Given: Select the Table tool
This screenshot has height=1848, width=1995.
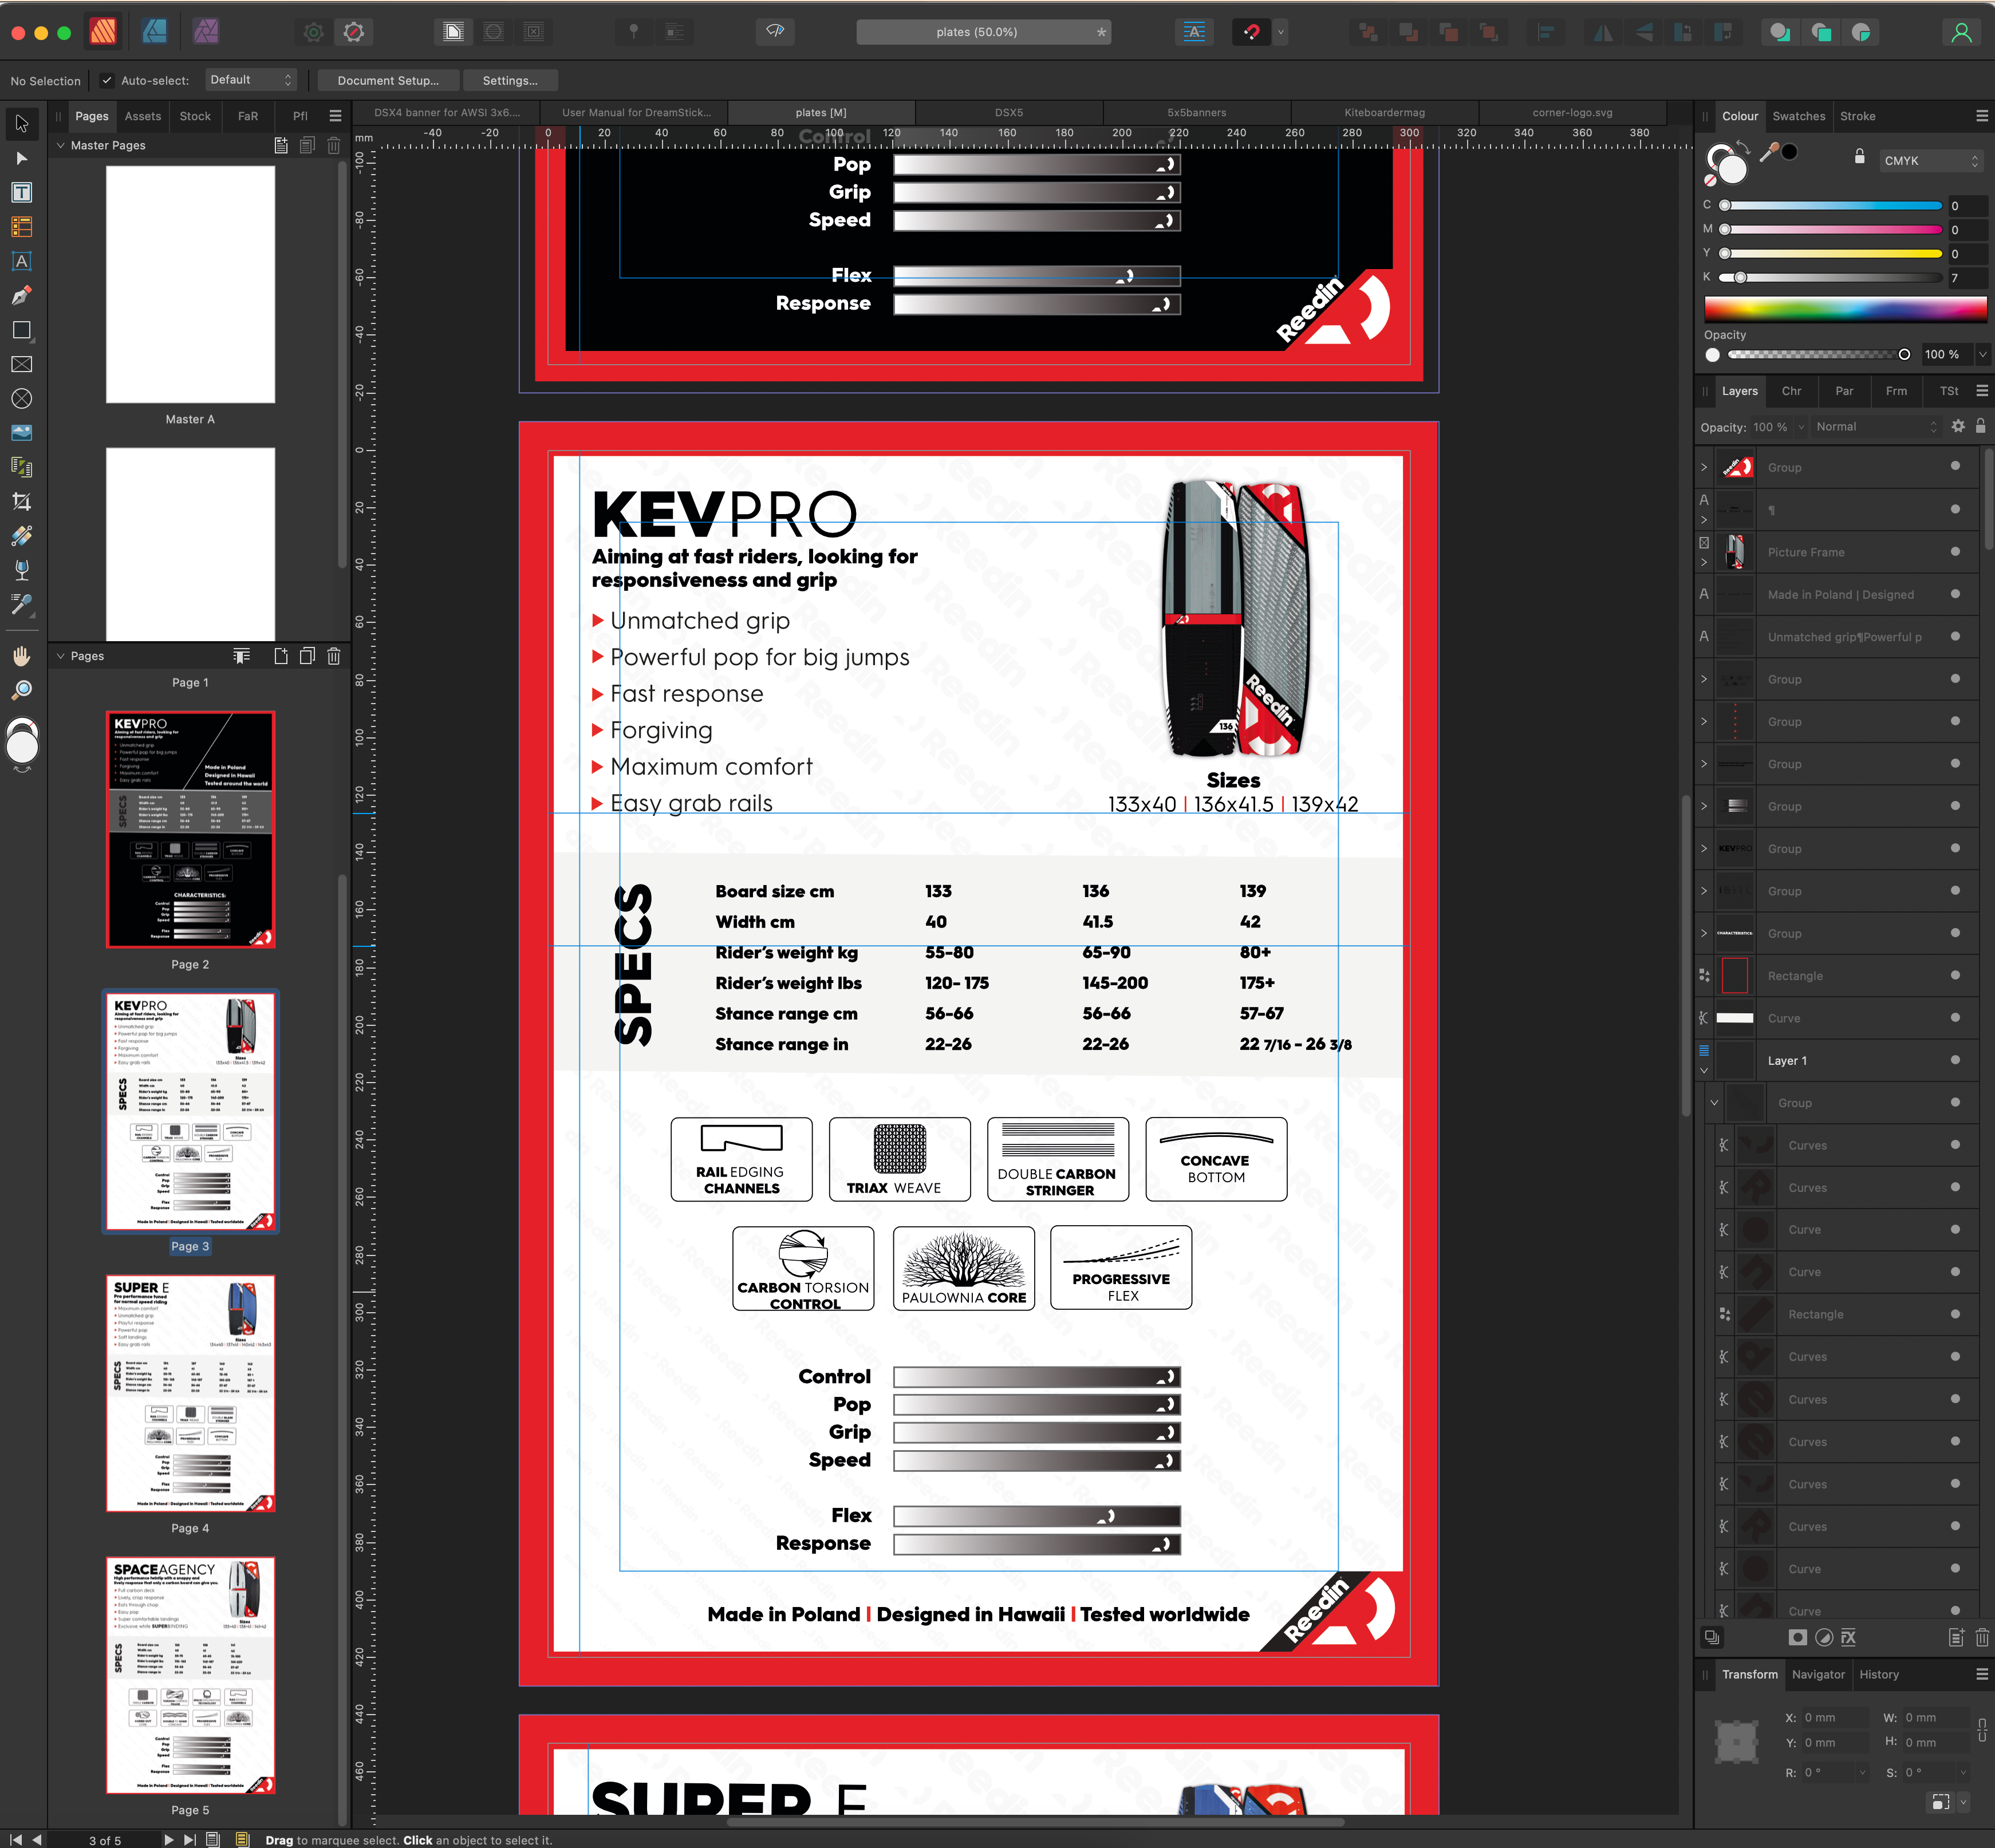Looking at the screenshot, I should click(21, 227).
